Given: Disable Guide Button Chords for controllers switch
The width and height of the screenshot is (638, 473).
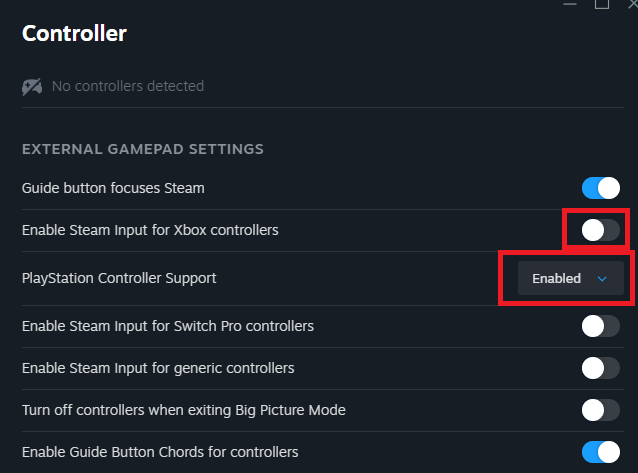Looking at the screenshot, I should [601, 452].
